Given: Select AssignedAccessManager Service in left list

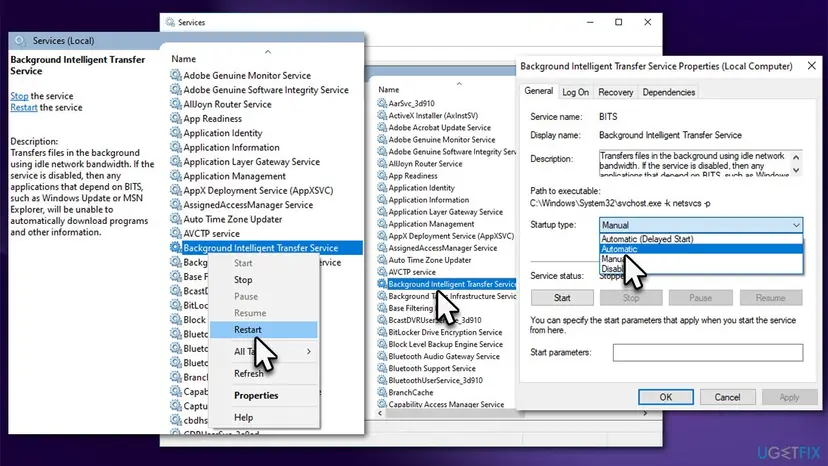Looking at the screenshot, I should (248, 204).
